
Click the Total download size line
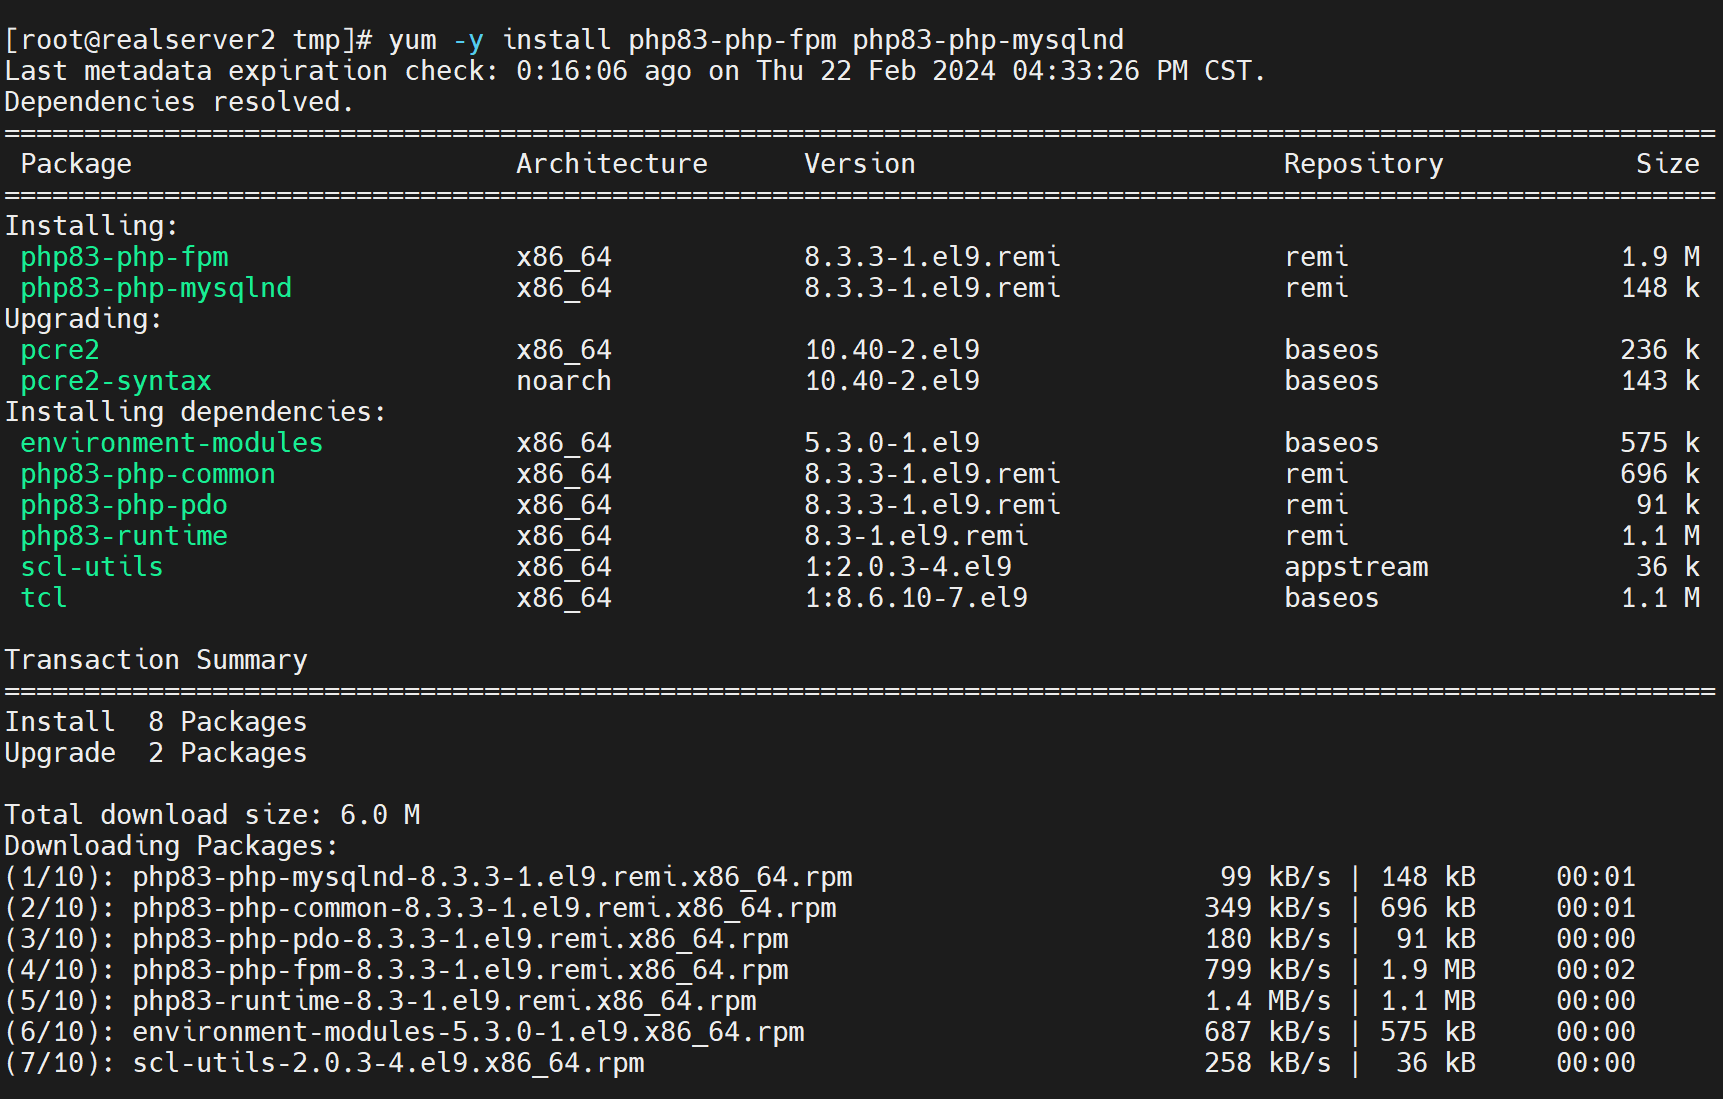click(212, 815)
